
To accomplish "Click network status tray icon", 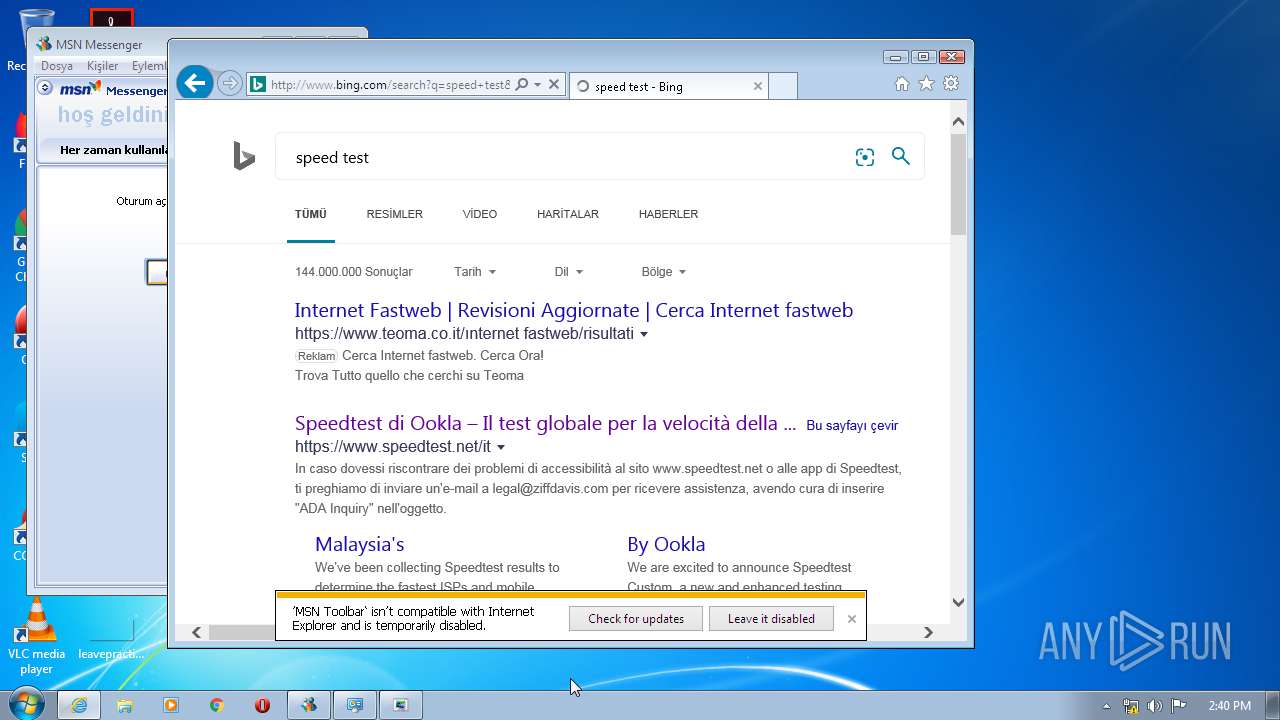I will 1131,706.
